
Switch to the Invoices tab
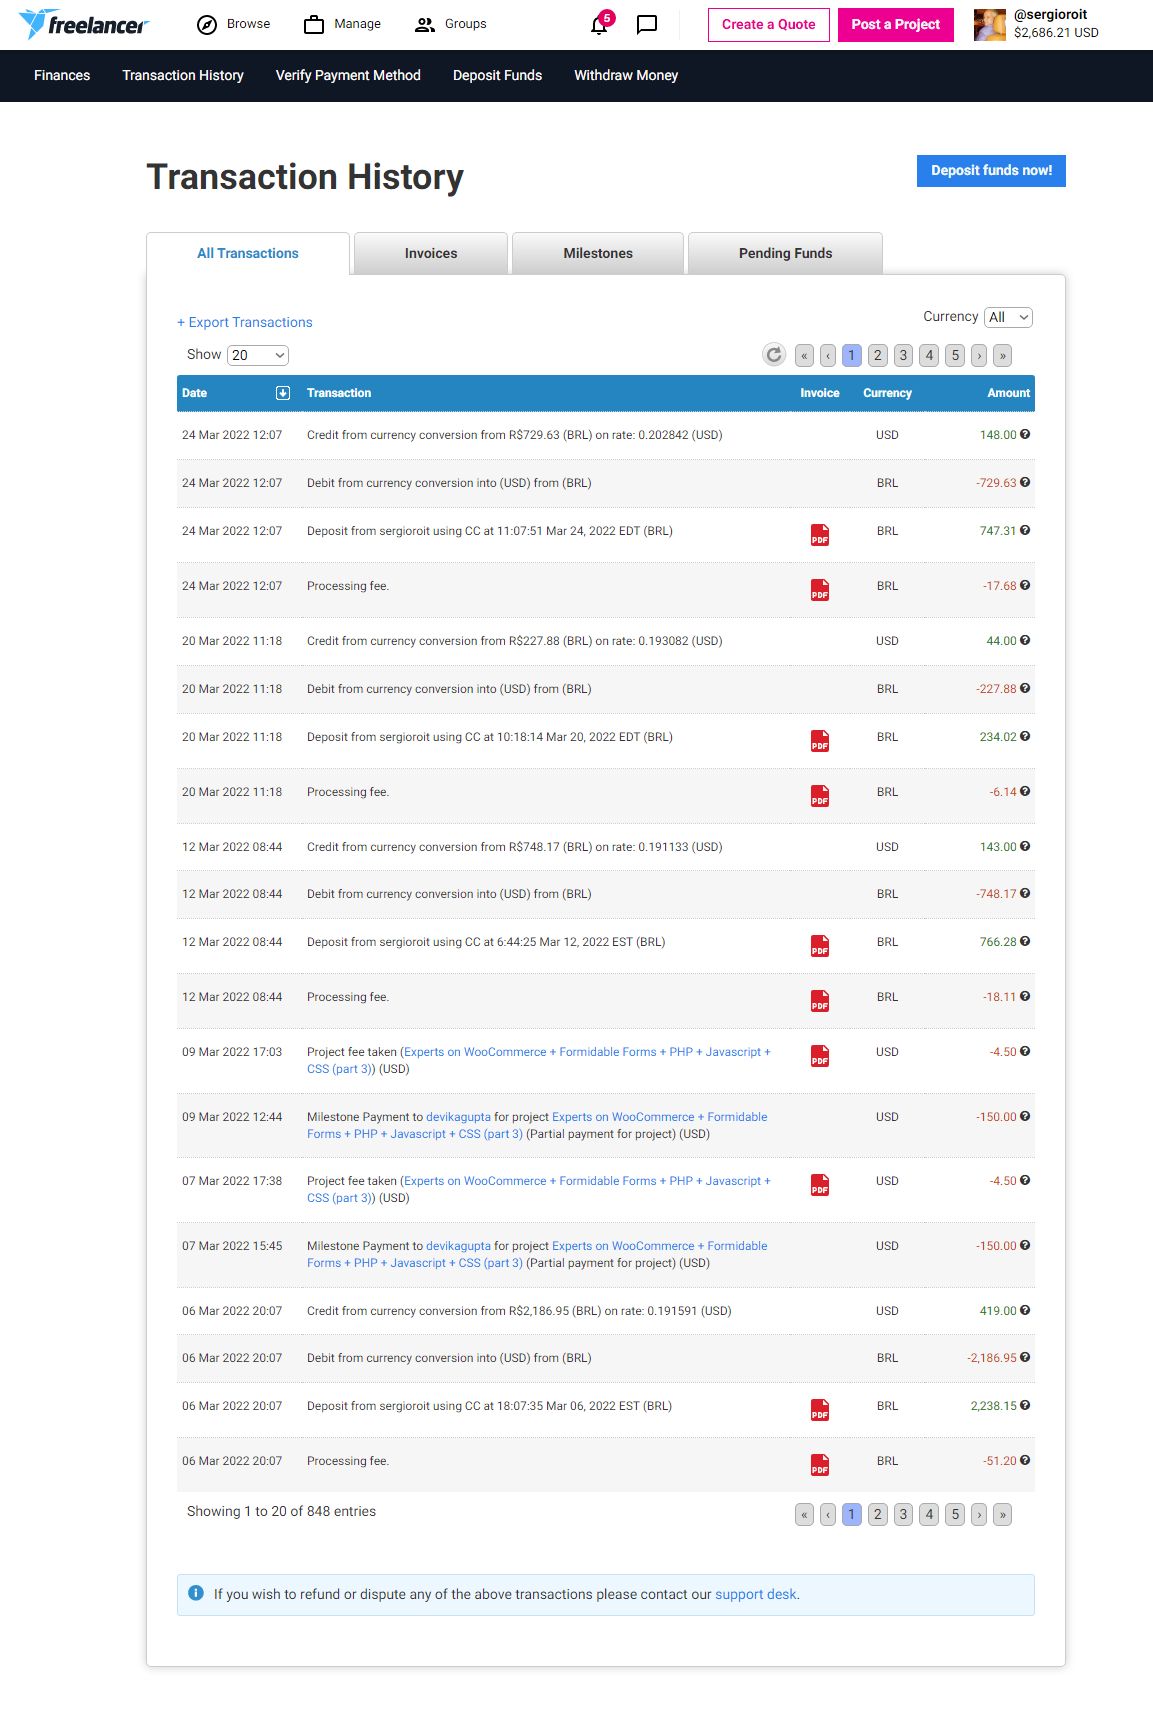tap(431, 253)
